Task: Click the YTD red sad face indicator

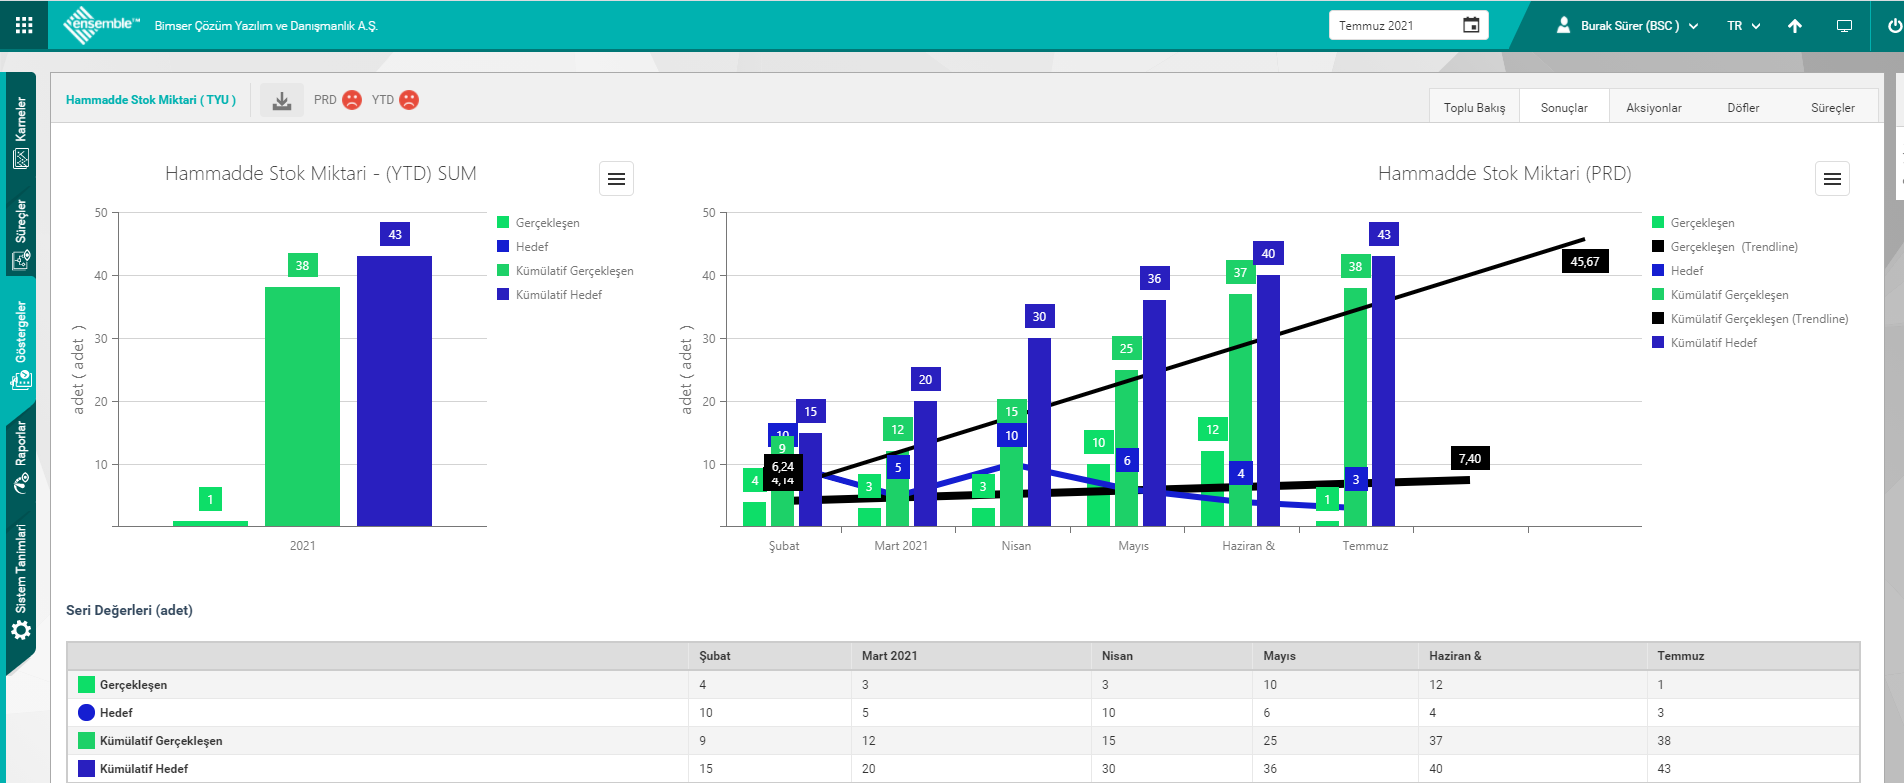Action: tap(409, 100)
